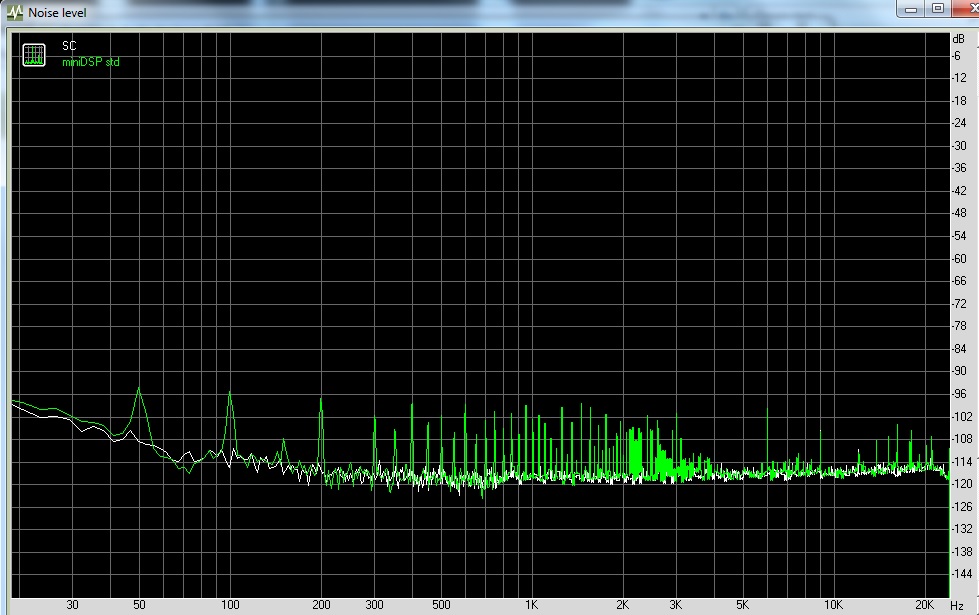
Task: Click the 20K frequency axis label
Action: [x=924, y=604]
